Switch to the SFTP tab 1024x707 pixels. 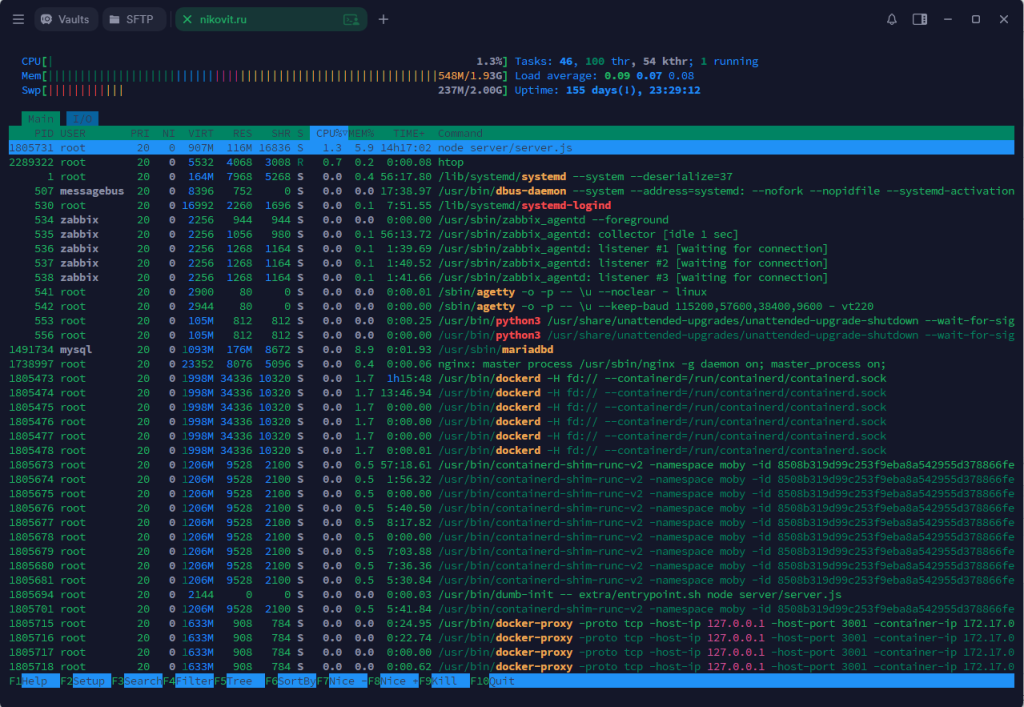(x=132, y=20)
